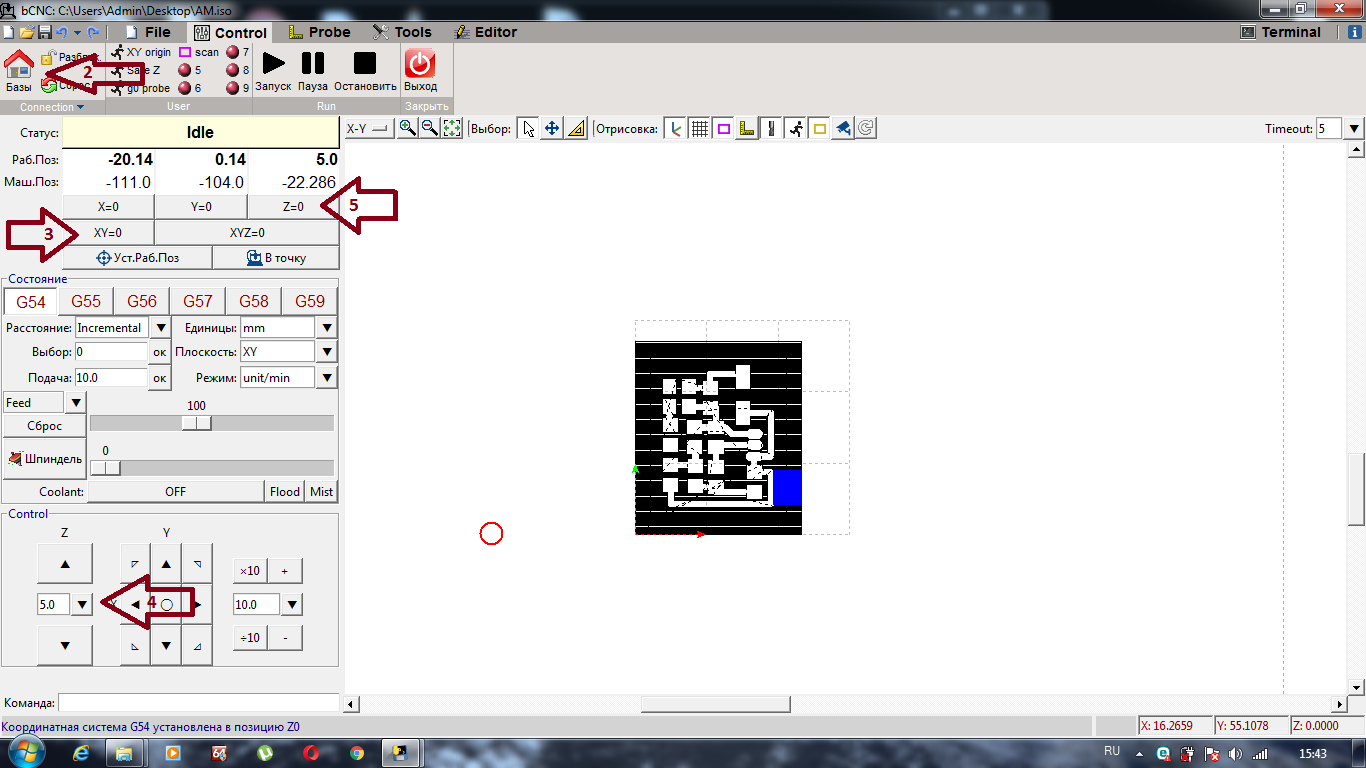Toggle axes drawing display

[x=676, y=128]
